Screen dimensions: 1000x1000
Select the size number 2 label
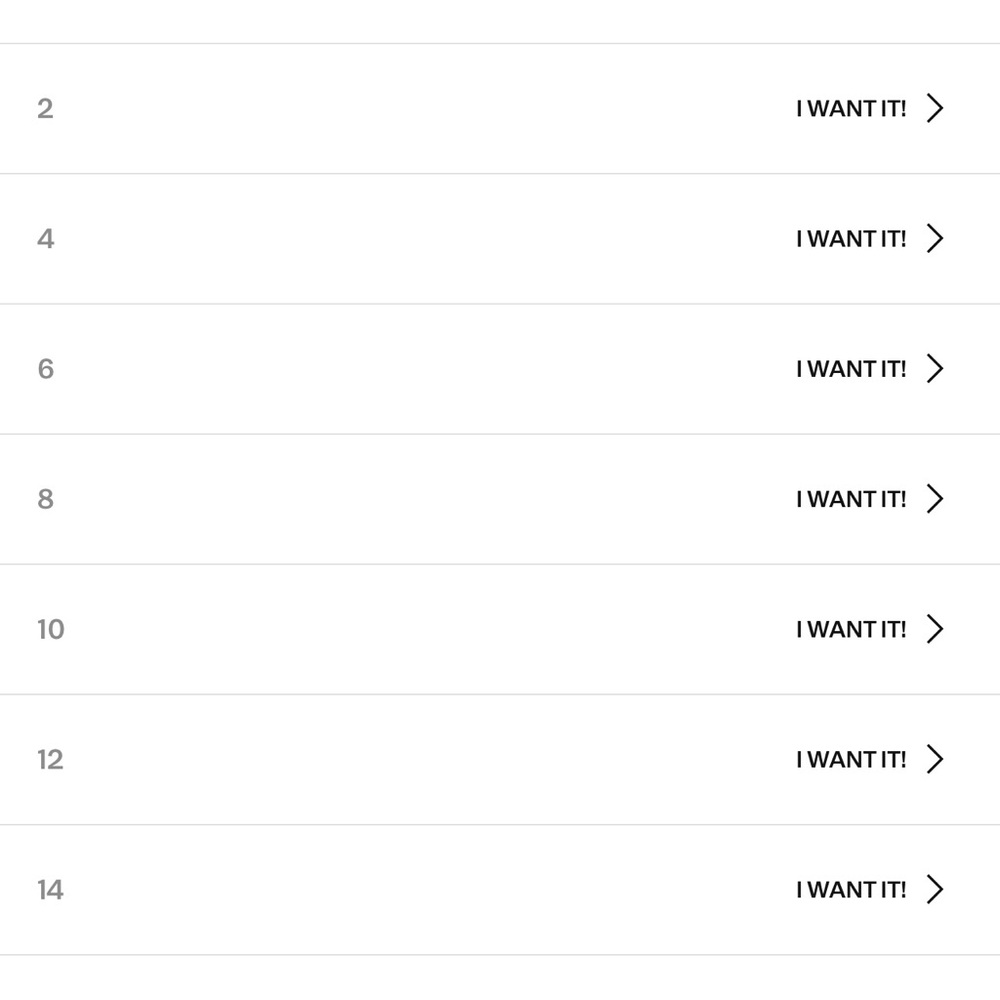pyautogui.click(x=45, y=109)
